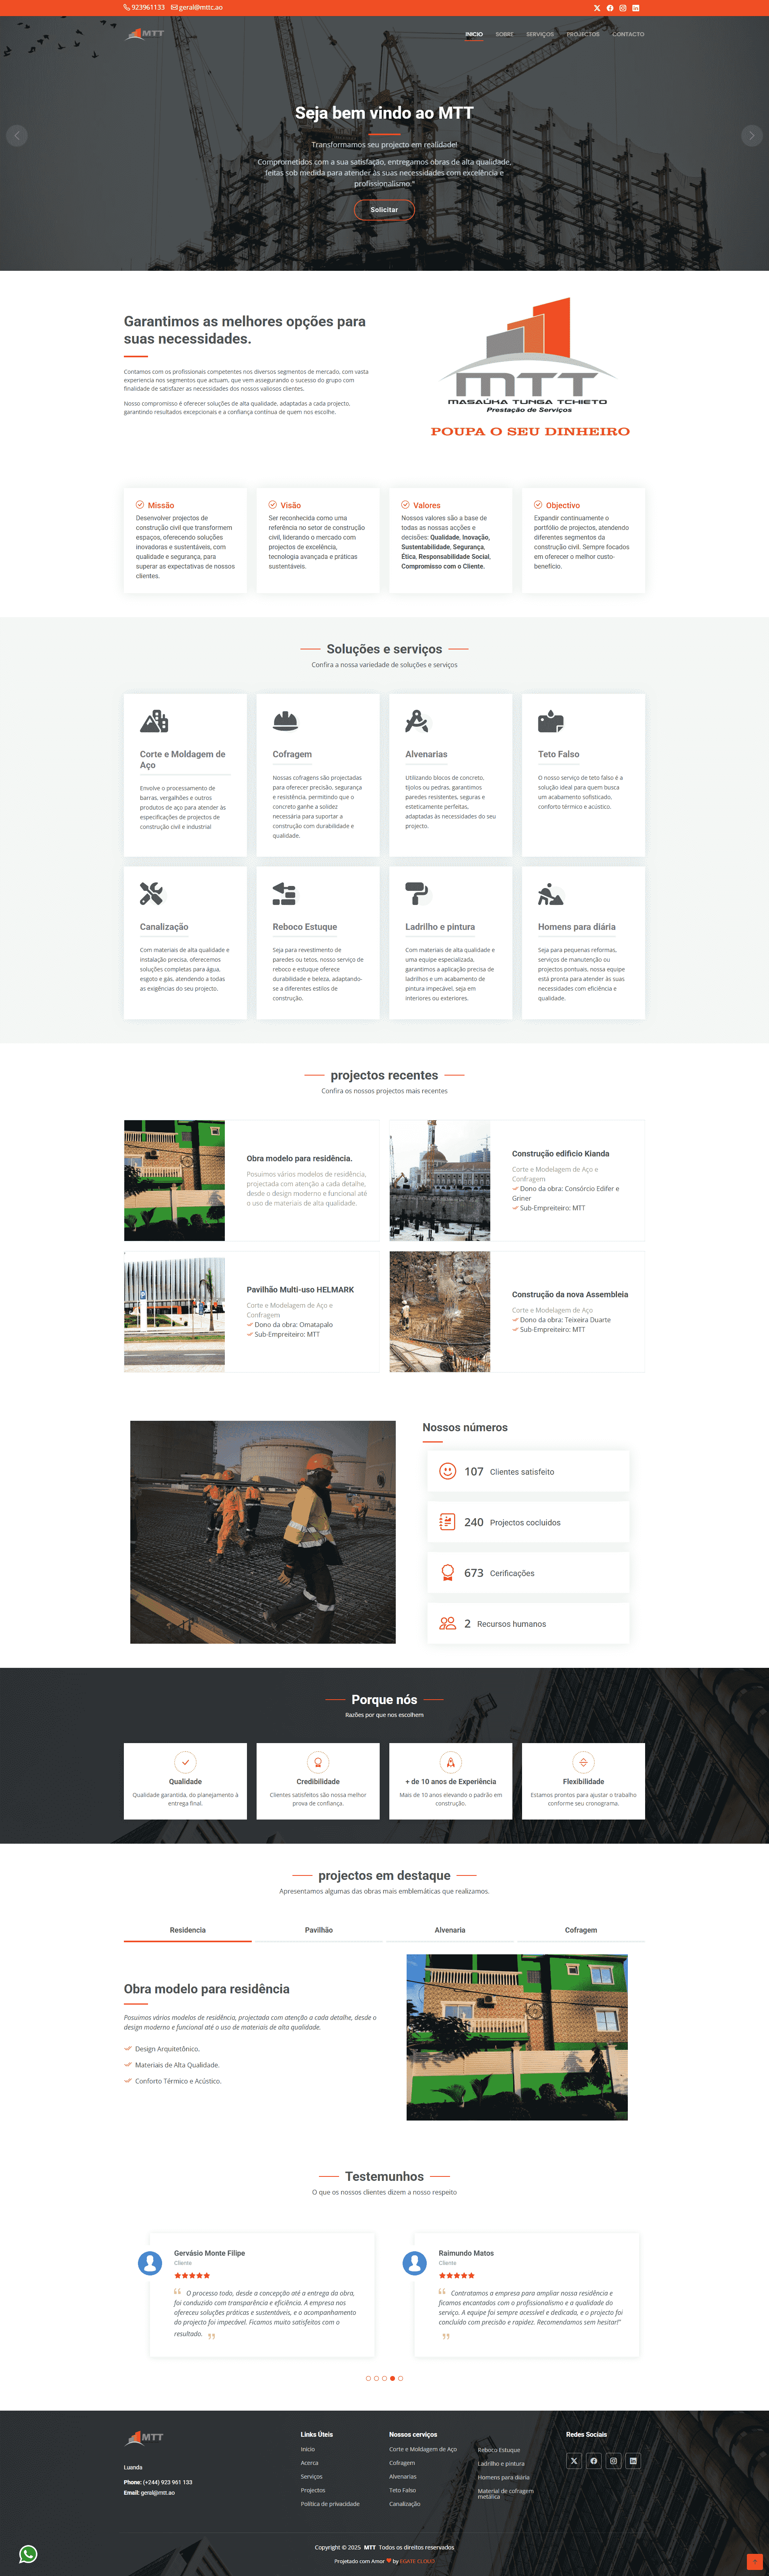Viewport: 769px width, 2576px height.
Task: Open the X (Twitter) icon in the top bar
Action: 597,8
